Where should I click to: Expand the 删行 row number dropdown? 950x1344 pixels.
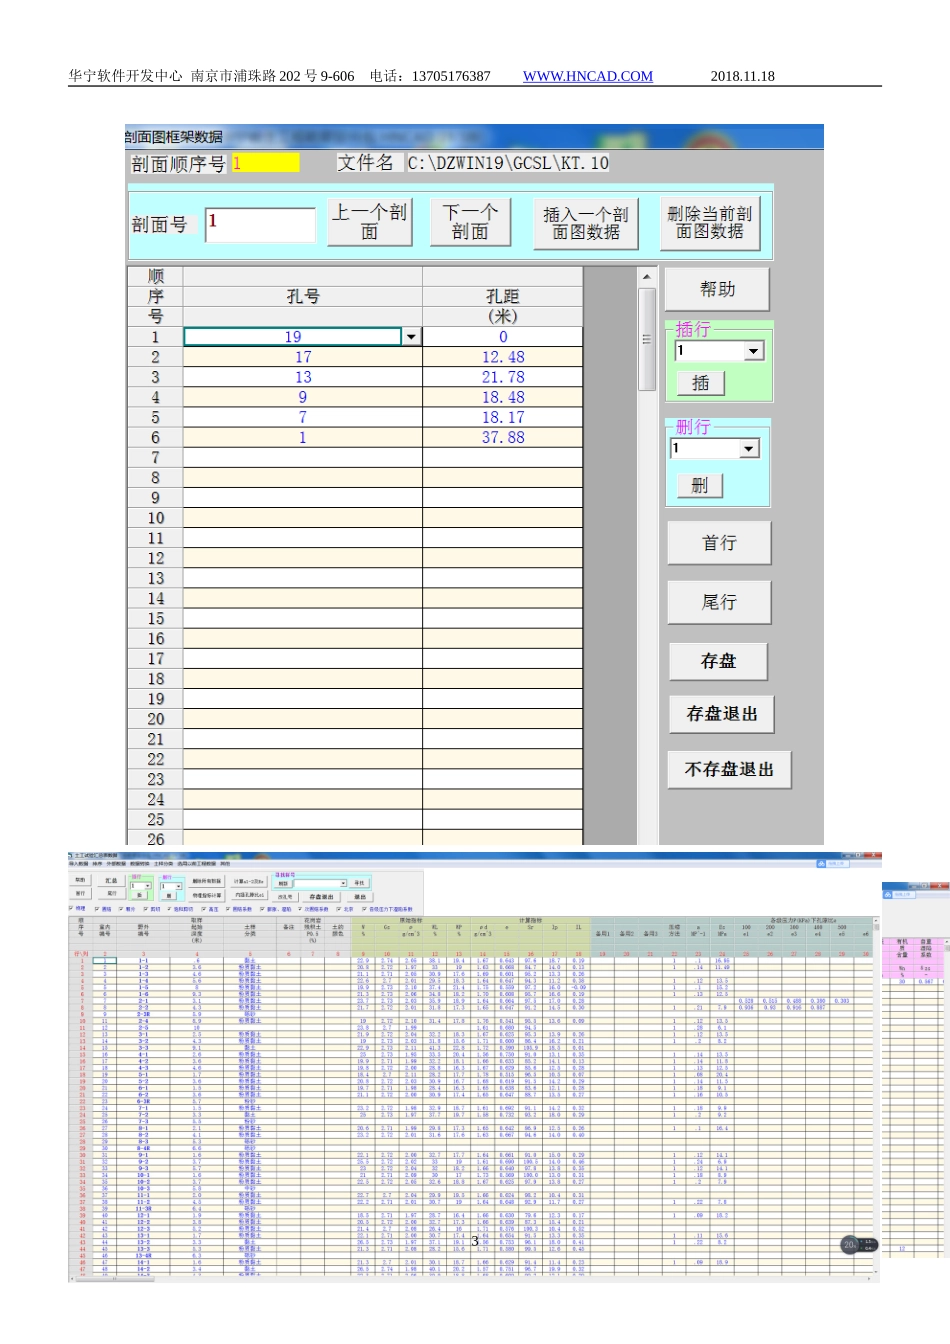tap(749, 449)
